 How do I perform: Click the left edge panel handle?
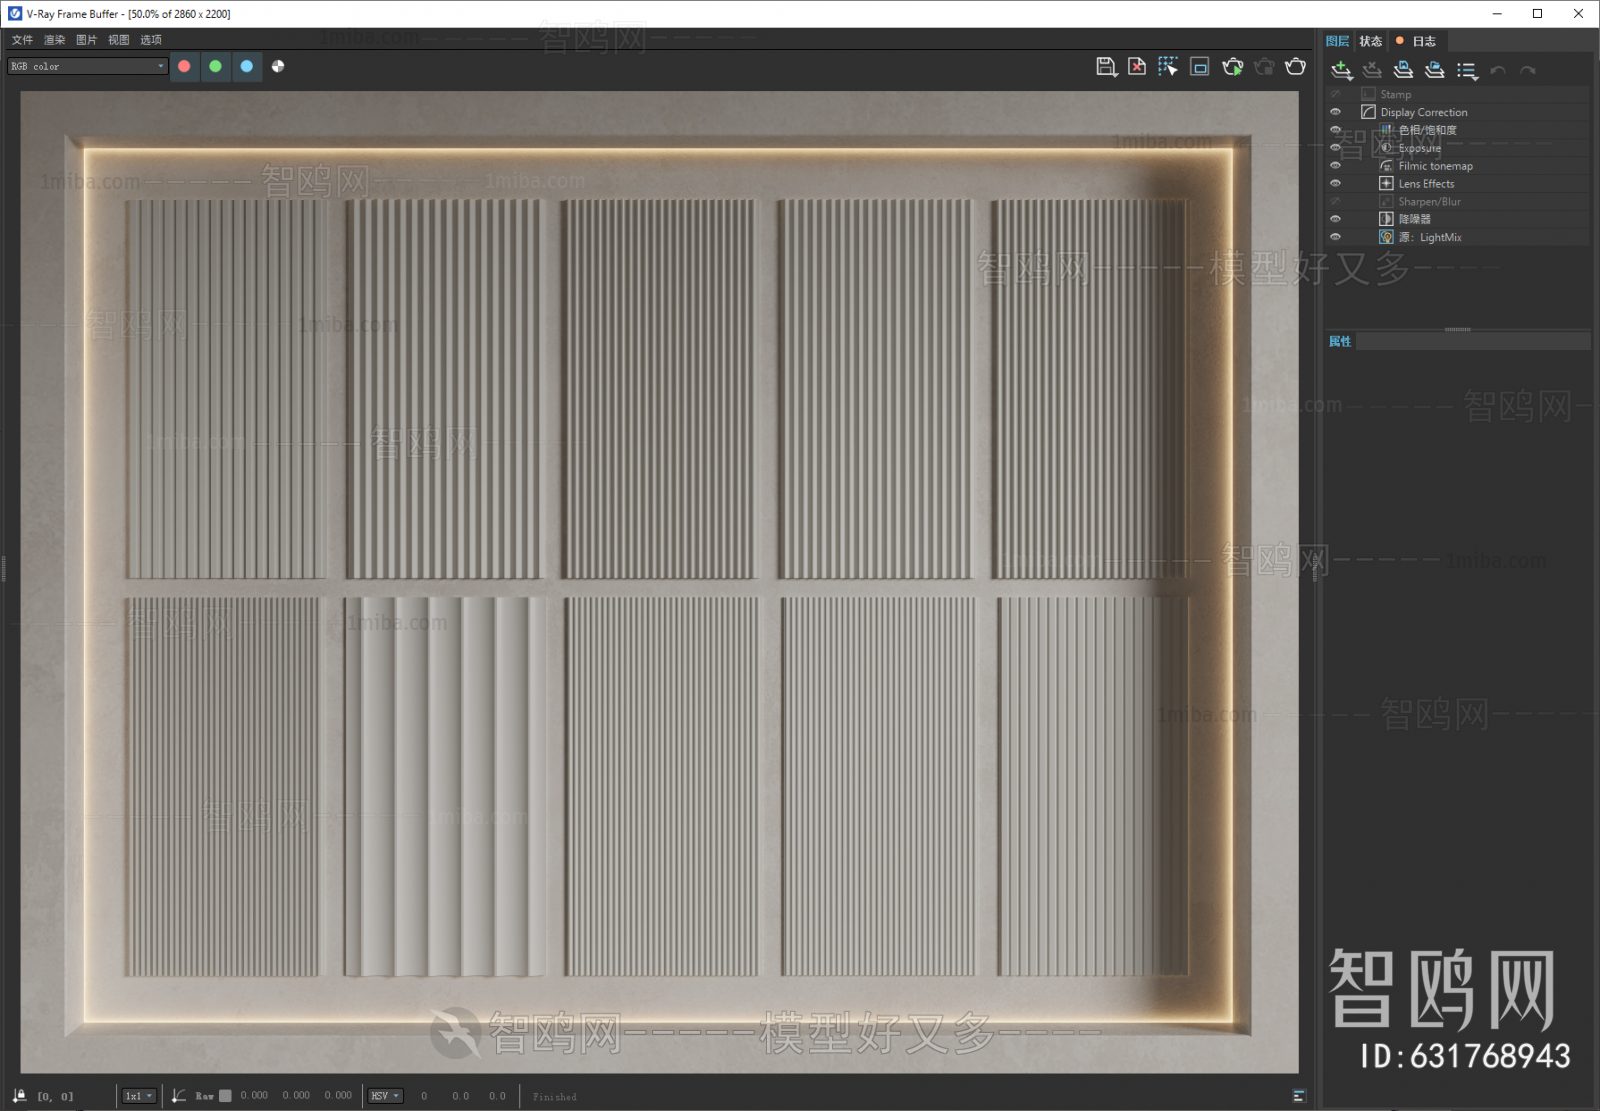pyautogui.click(x=4, y=569)
